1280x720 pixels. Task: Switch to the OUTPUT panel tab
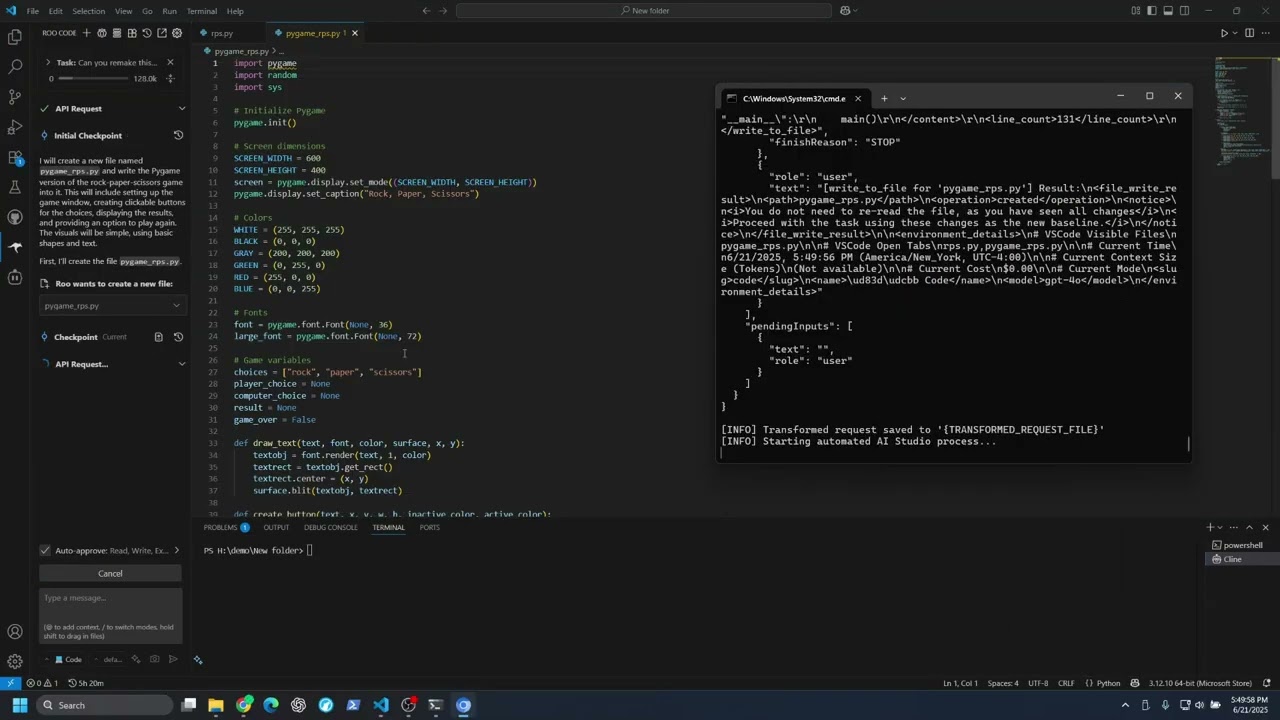pyautogui.click(x=276, y=527)
